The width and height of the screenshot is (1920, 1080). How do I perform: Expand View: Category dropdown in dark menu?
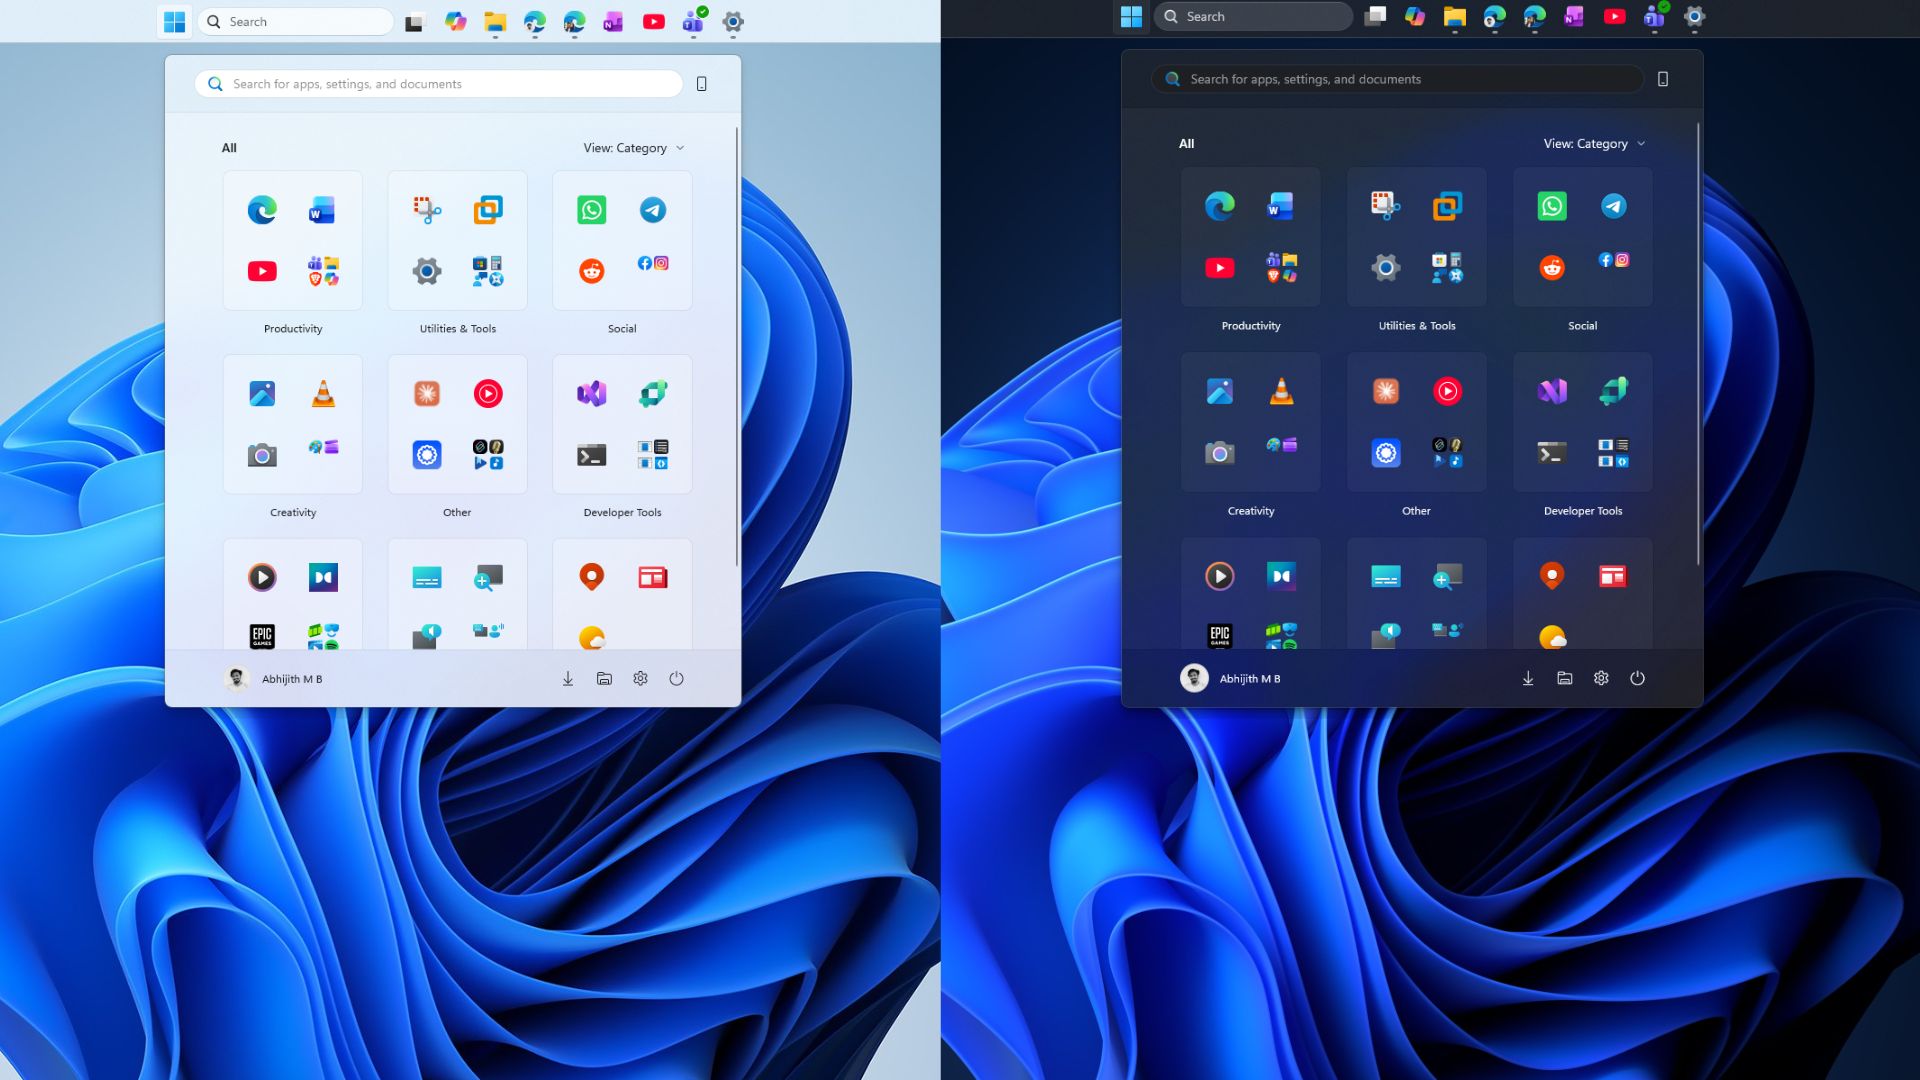(x=1594, y=144)
